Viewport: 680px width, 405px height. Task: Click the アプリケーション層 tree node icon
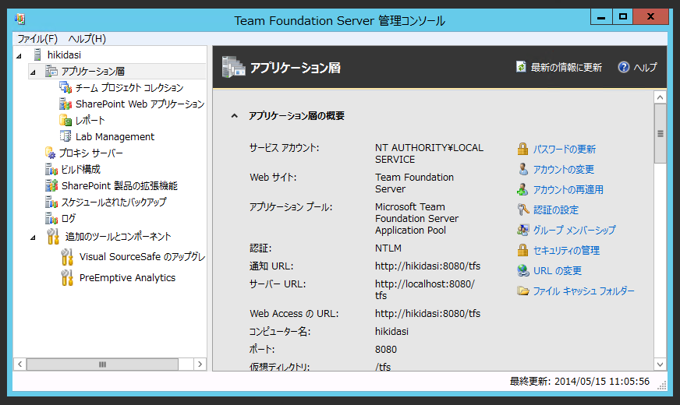click(51, 71)
